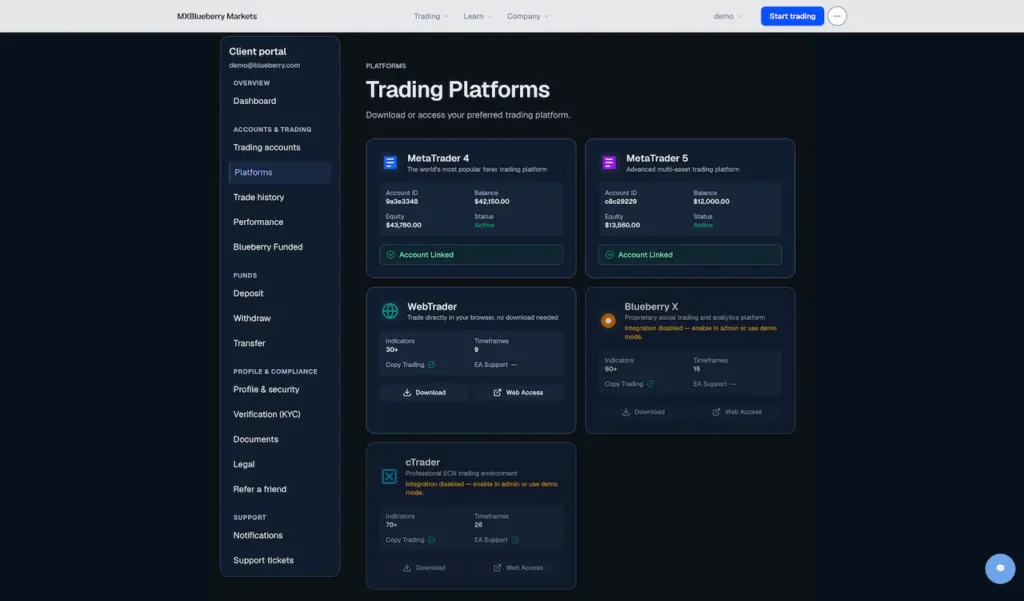The width and height of the screenshot is (1024, 601).
Task: Click the MetaTrader 4 platform icon
Action: coord(390,163)
